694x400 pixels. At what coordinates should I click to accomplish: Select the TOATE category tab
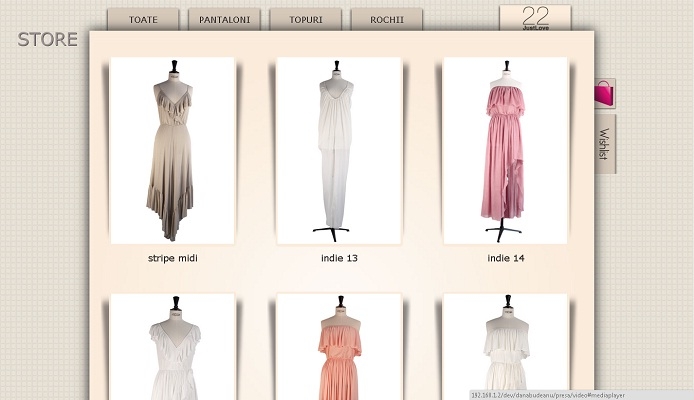143,19
